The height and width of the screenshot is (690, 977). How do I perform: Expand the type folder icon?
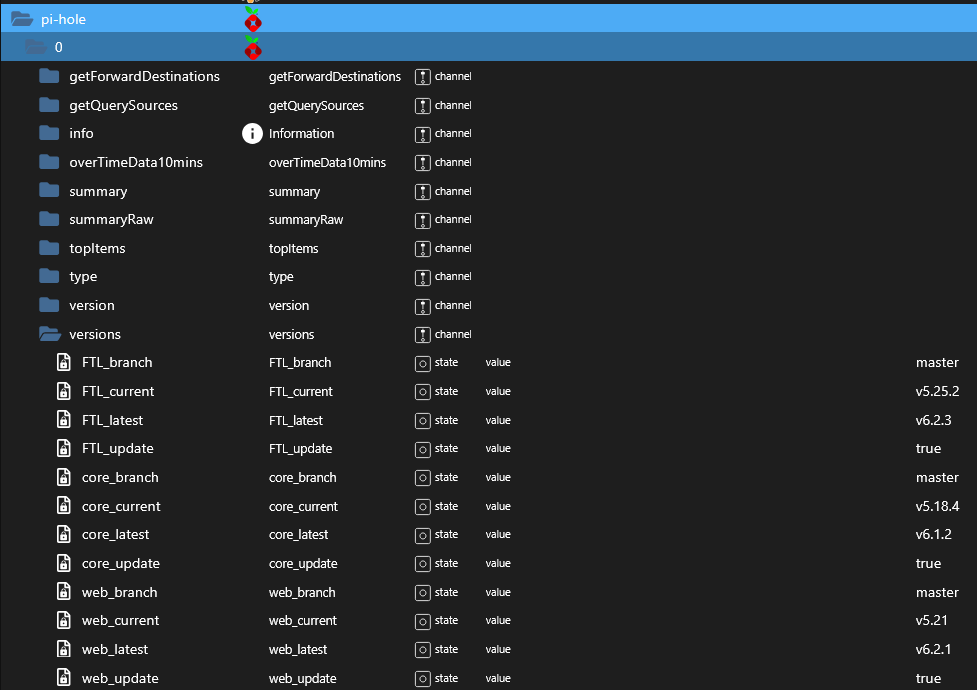tap(49, 276)
